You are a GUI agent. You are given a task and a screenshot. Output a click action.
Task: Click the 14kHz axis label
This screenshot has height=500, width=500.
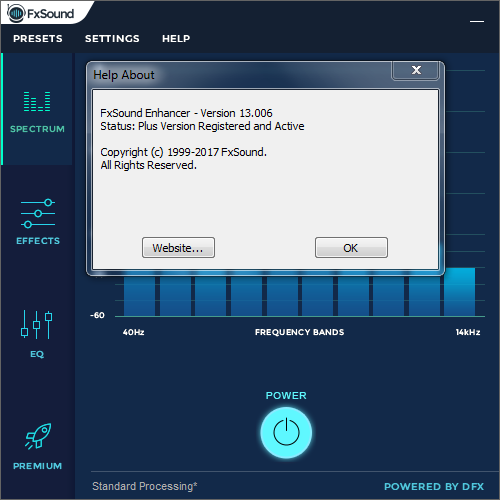[468, 332]
